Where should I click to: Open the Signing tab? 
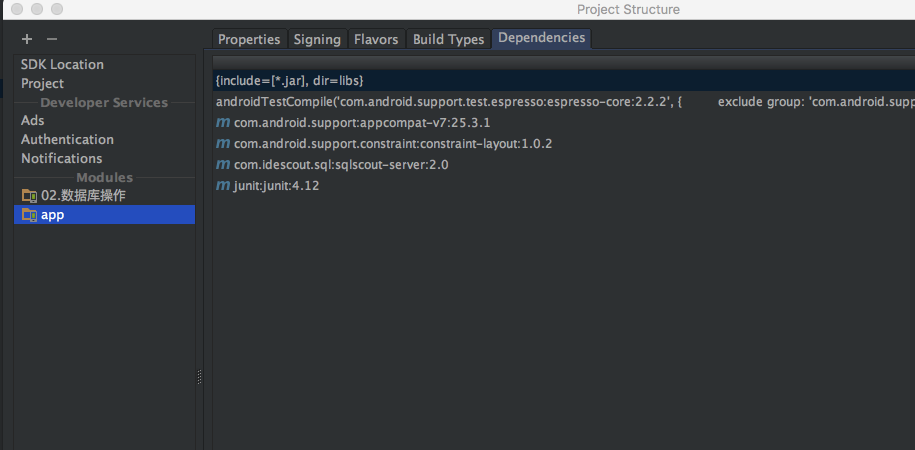pyautogui.click(x=317, y=40)
